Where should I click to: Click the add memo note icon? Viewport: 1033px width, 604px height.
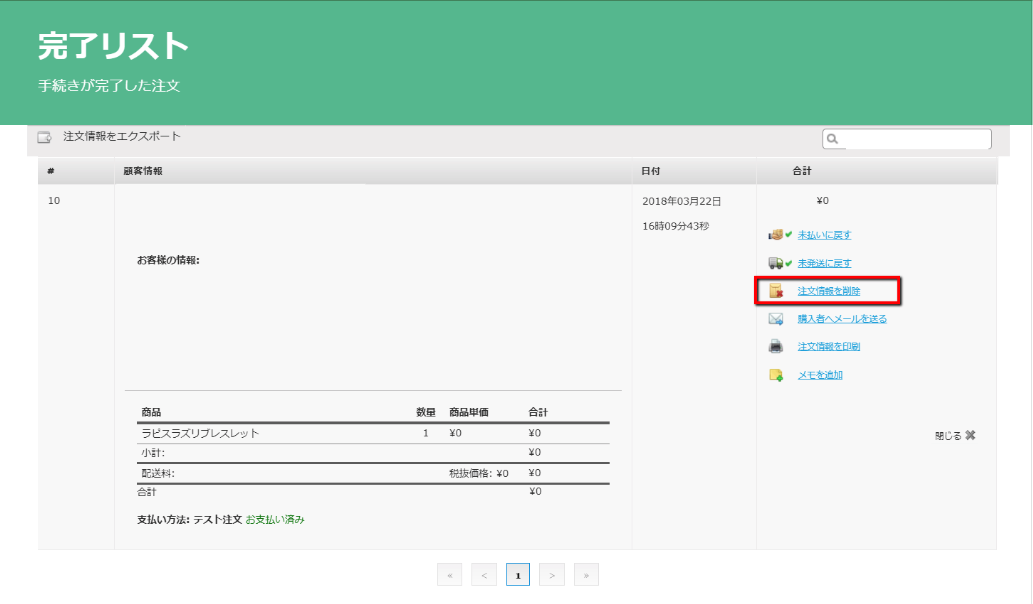[x=776, y=375]
